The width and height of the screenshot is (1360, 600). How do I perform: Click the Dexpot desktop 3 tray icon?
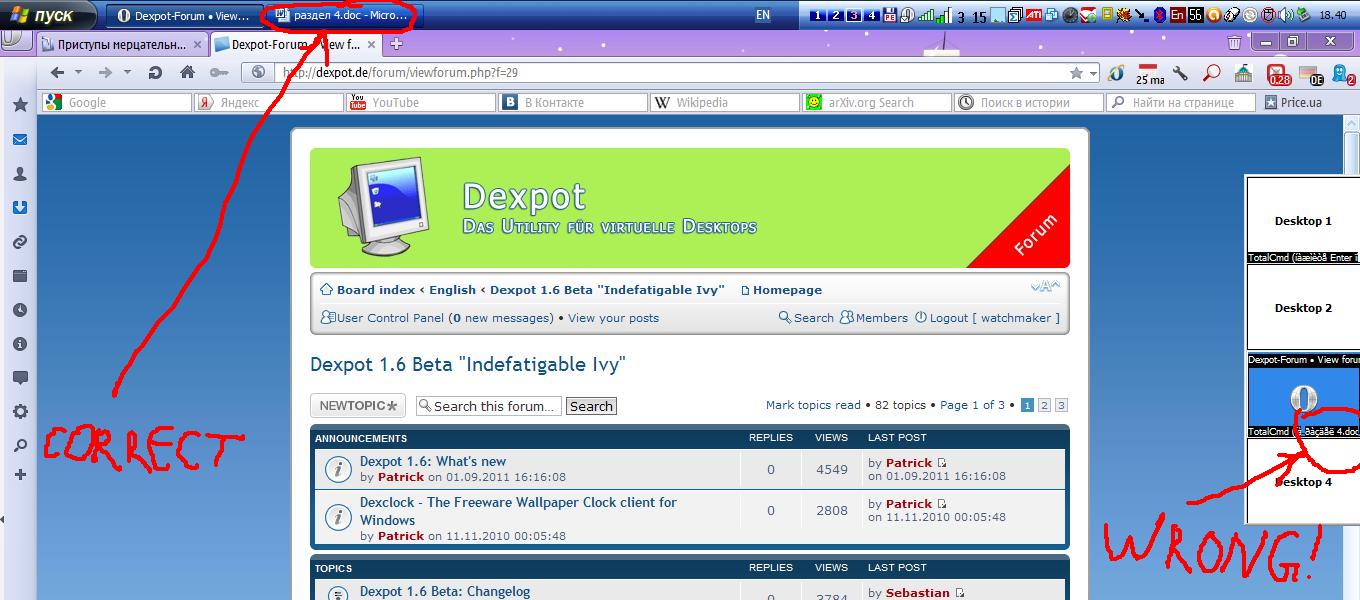point(854,15)
